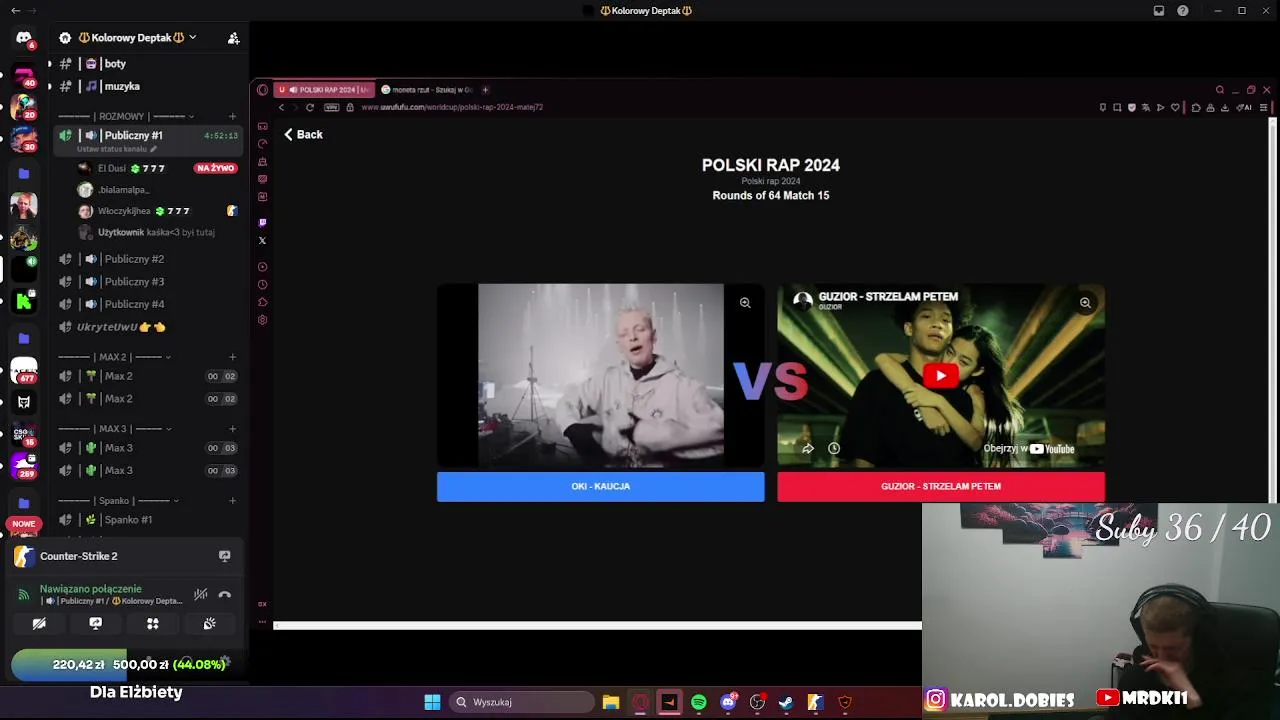The width and height of the screenshot is (1280, 720).
Task: Reload the uwufufu page
Action: tap(310, 107)
